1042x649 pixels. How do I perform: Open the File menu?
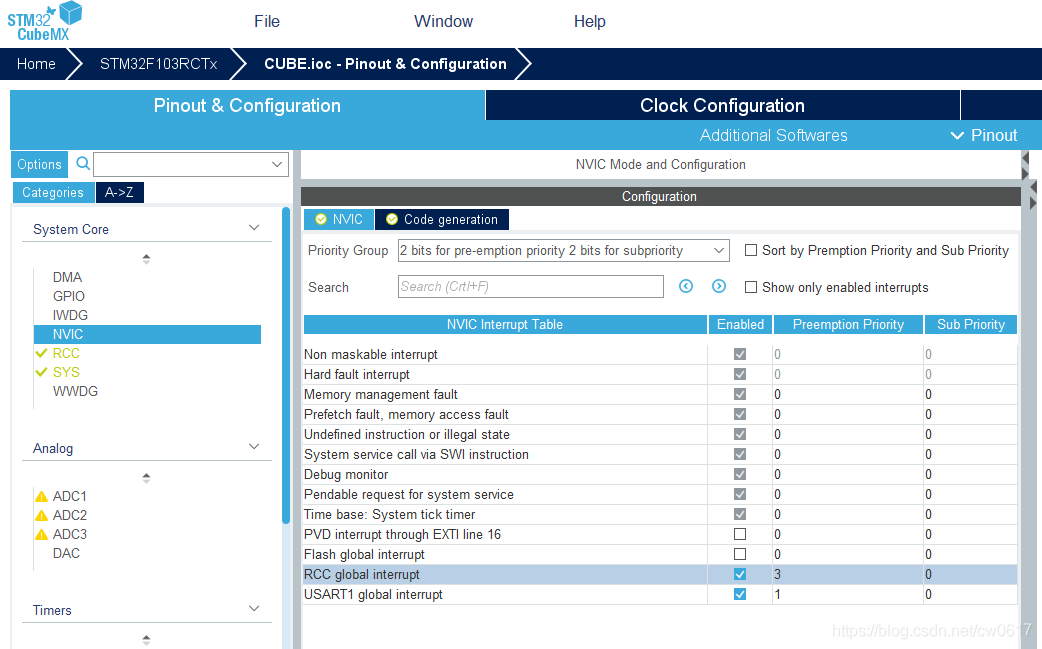pos(267,21)
